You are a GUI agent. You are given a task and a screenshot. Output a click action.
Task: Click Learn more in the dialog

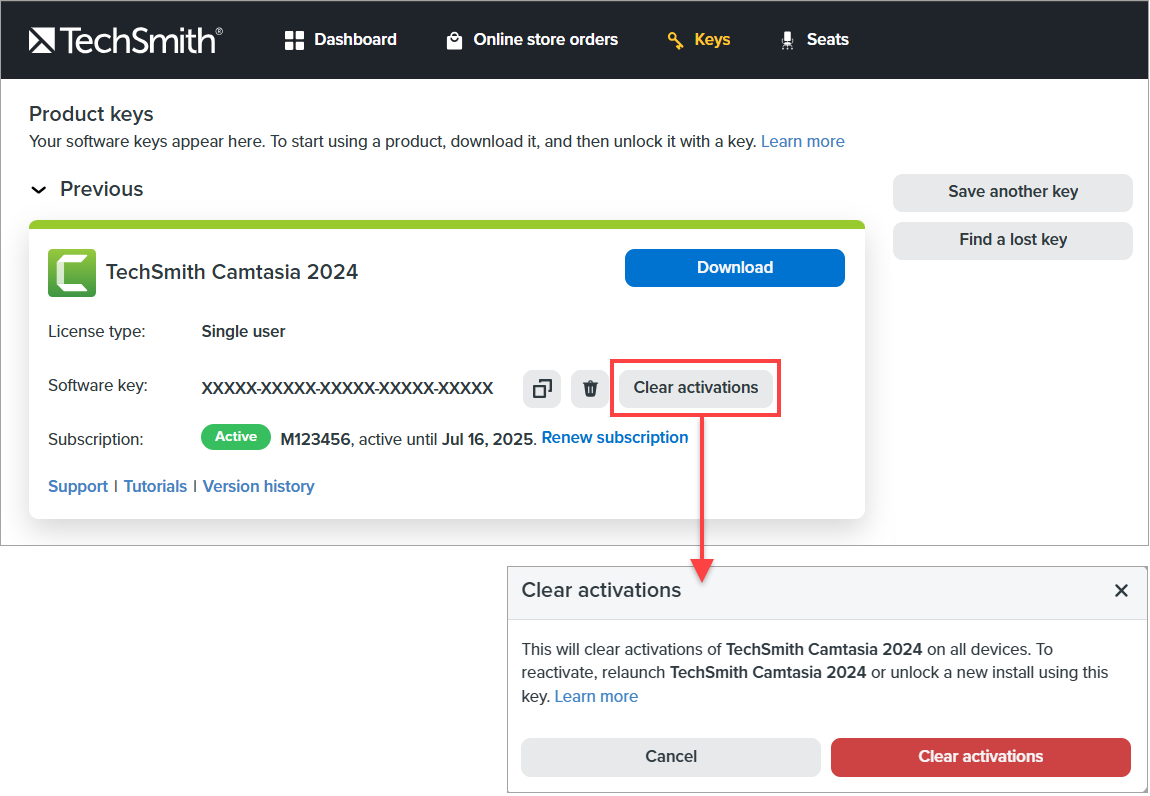pyautogui.click(x=596, y=697)
